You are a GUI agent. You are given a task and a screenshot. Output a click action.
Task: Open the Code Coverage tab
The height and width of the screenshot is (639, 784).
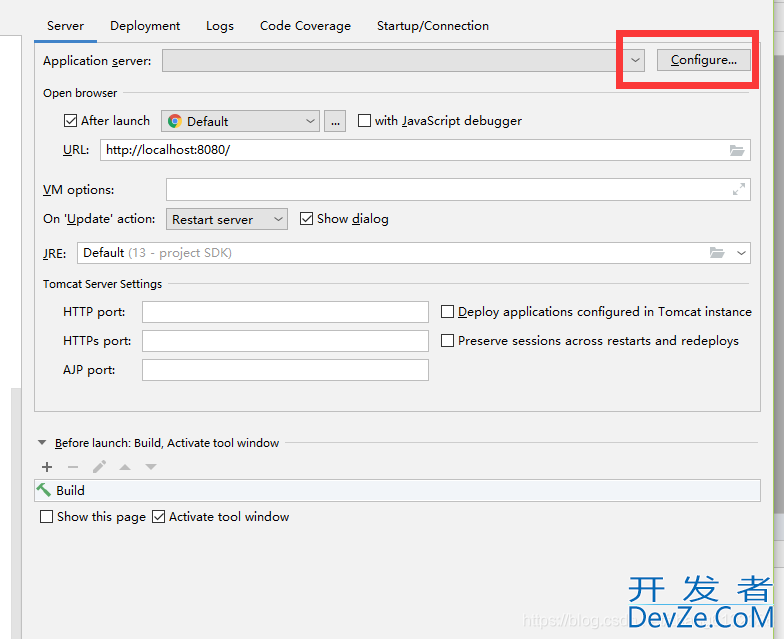click(x=306, y=26)
